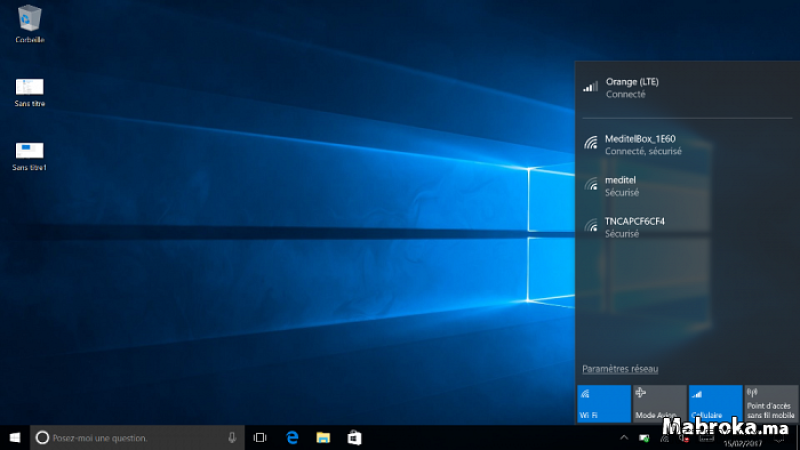The image size is (800, 450).
Task: Toggle Mode Avion tile
Action: click(659, 404)
